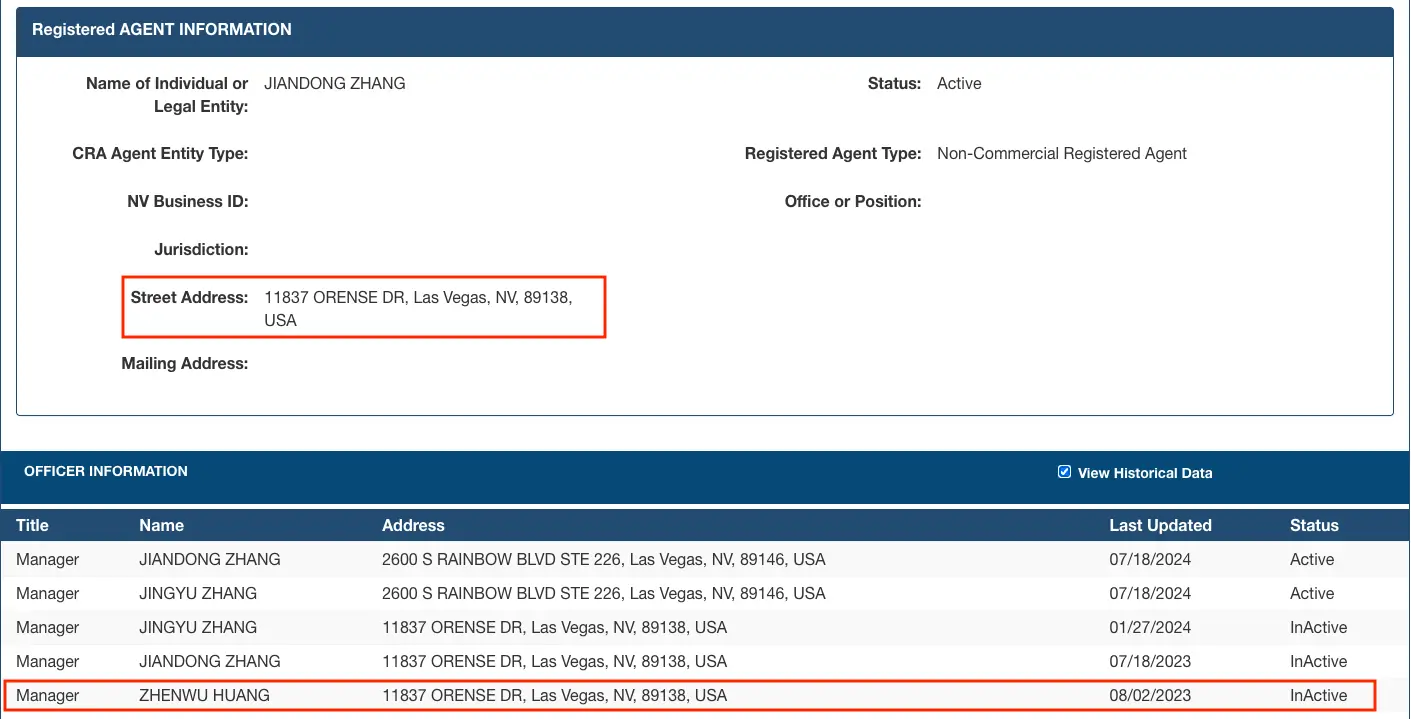This screenshot has height=719, width=1411.
Task: Sort officers by Title column header
Action: tap(32, 525)
